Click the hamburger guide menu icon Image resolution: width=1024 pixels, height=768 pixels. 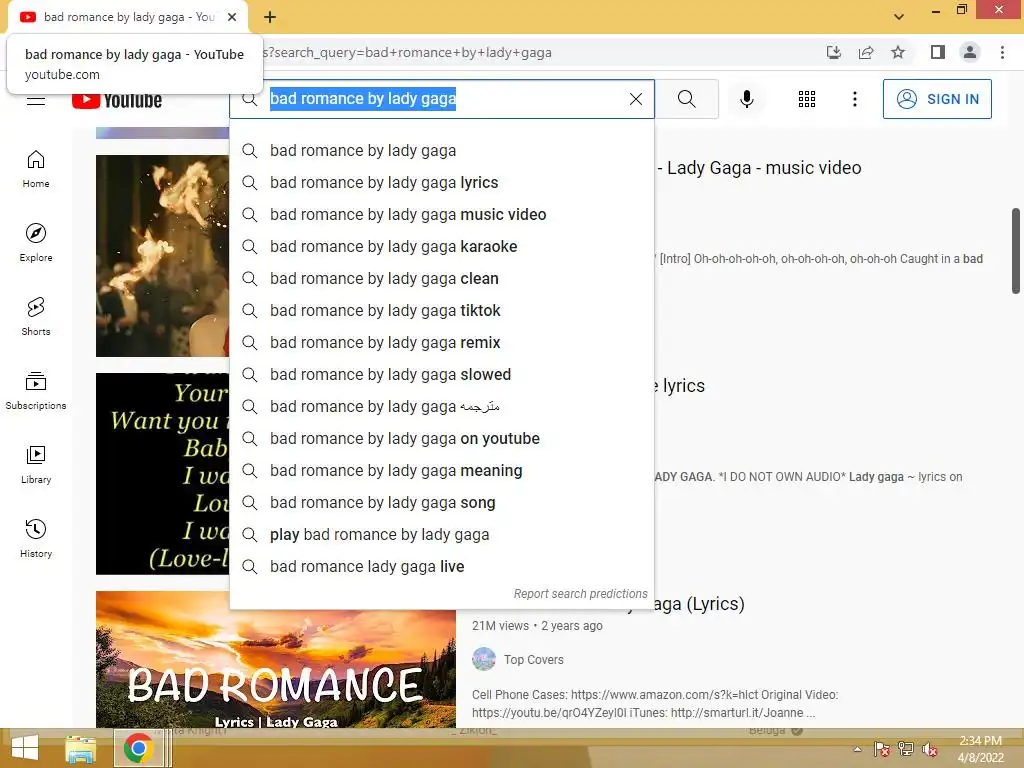[x=36, y=101]
